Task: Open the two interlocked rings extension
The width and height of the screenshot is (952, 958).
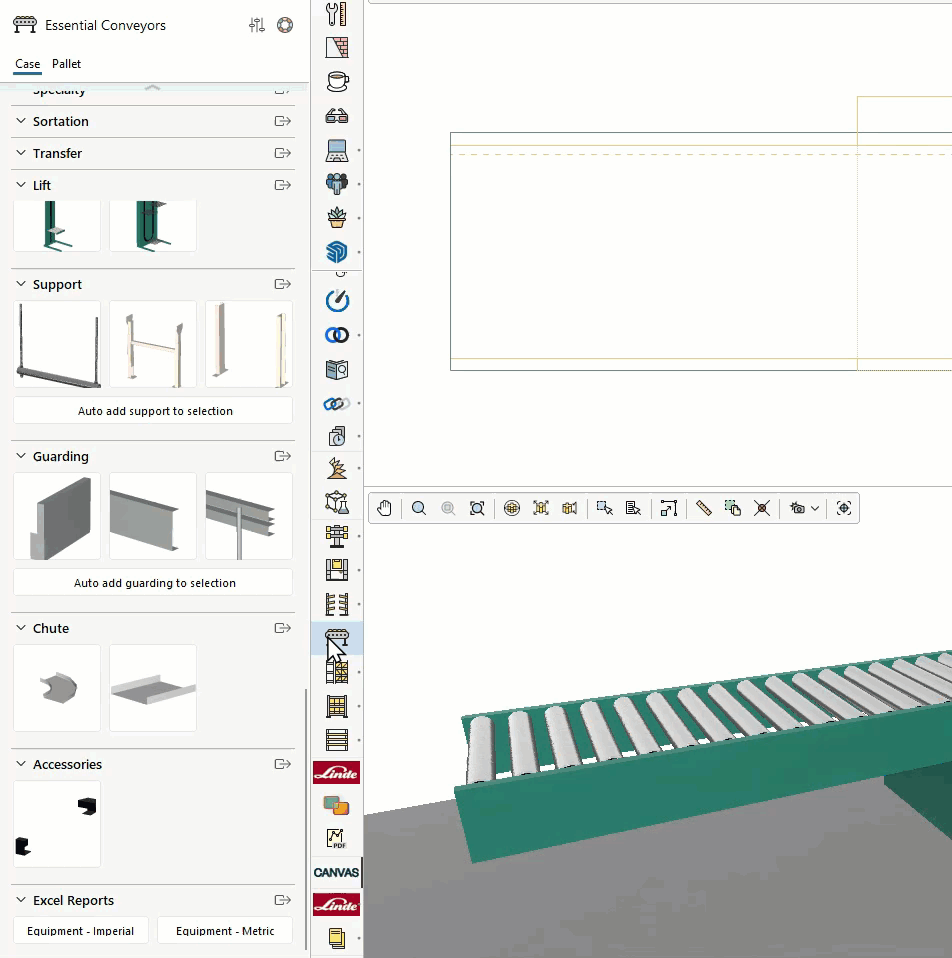Action: 337,335
